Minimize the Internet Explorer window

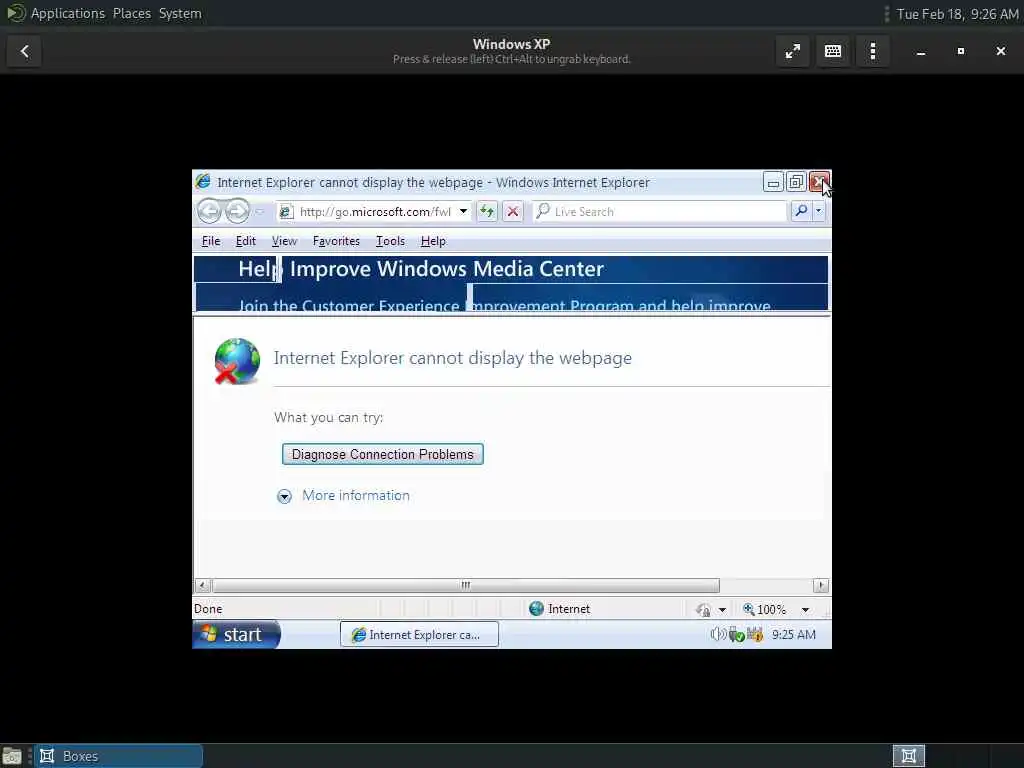pyautogui.click(x=773, y=182)
